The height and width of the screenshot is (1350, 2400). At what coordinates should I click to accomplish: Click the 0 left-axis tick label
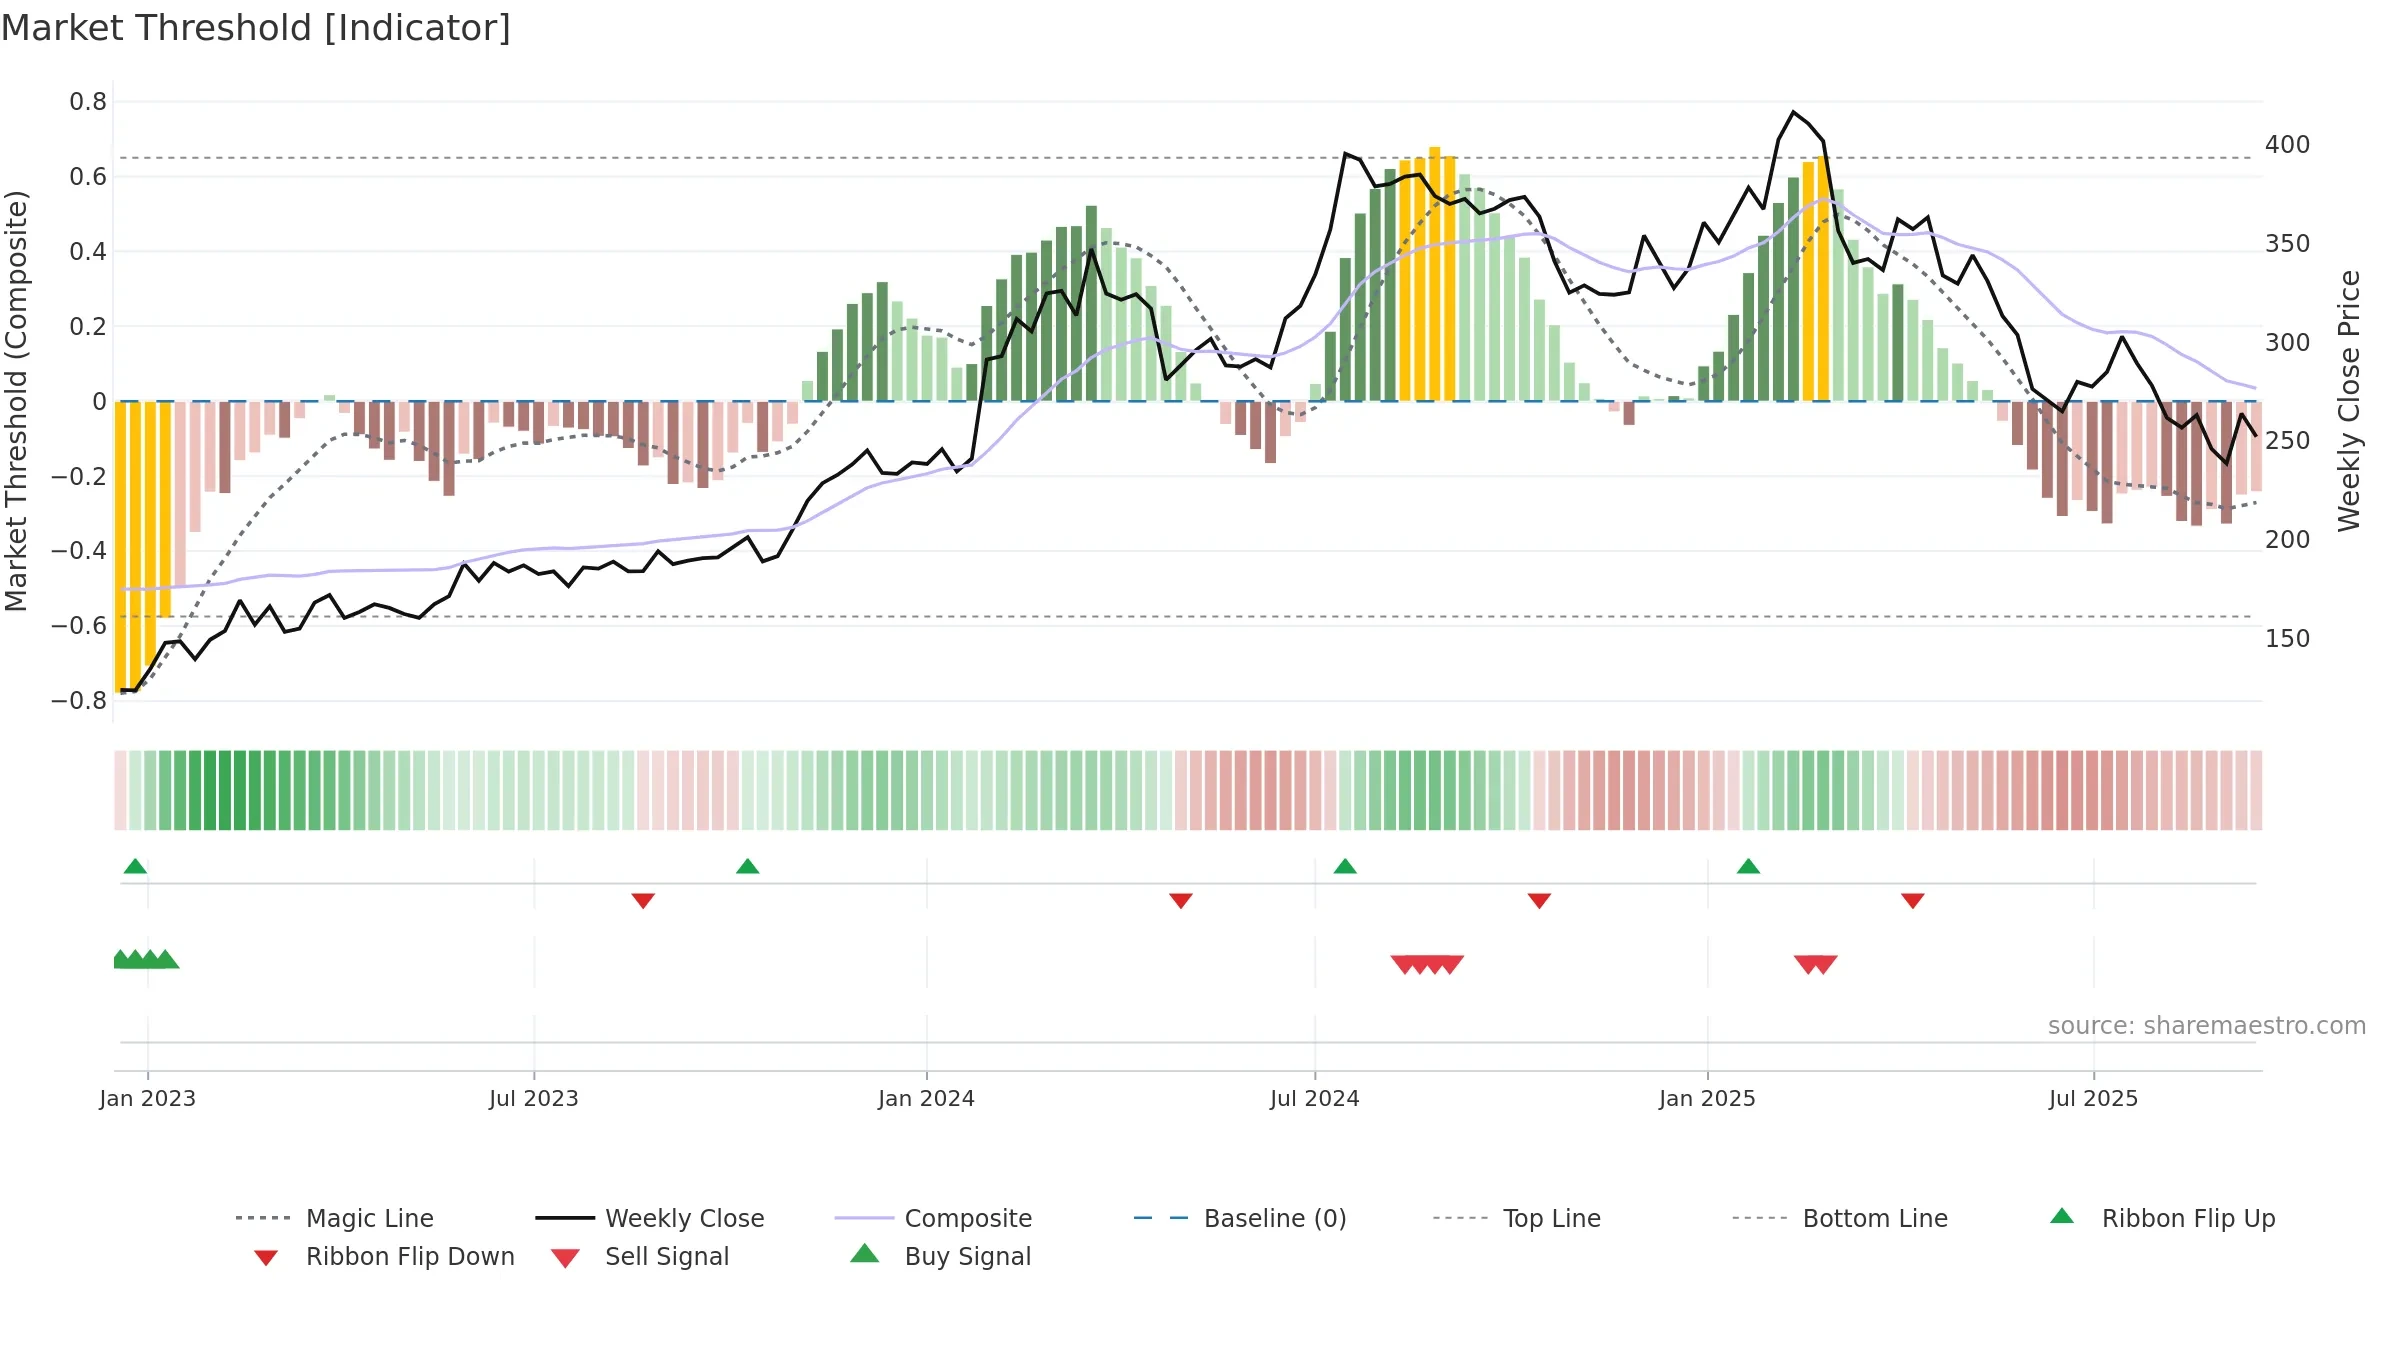(x=99, y=402)
